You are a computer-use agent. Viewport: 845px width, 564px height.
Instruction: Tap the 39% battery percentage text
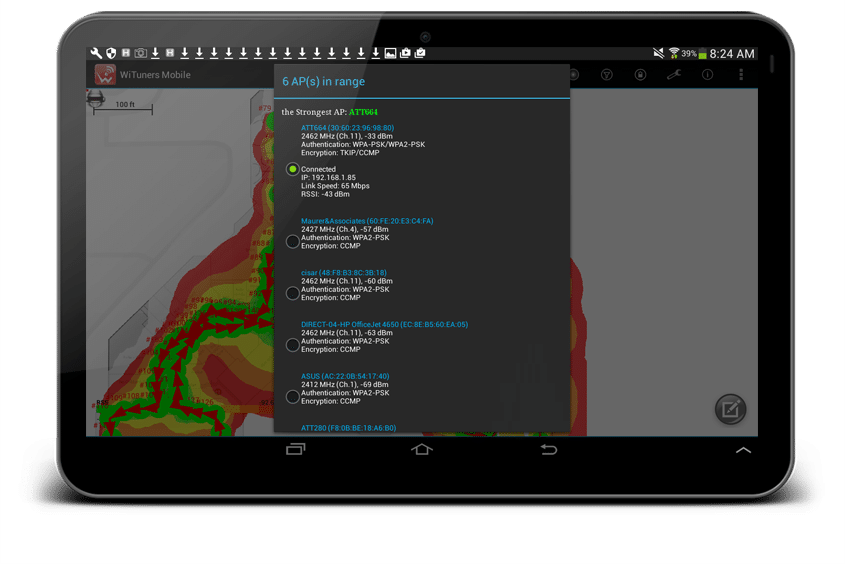[689, 53]
